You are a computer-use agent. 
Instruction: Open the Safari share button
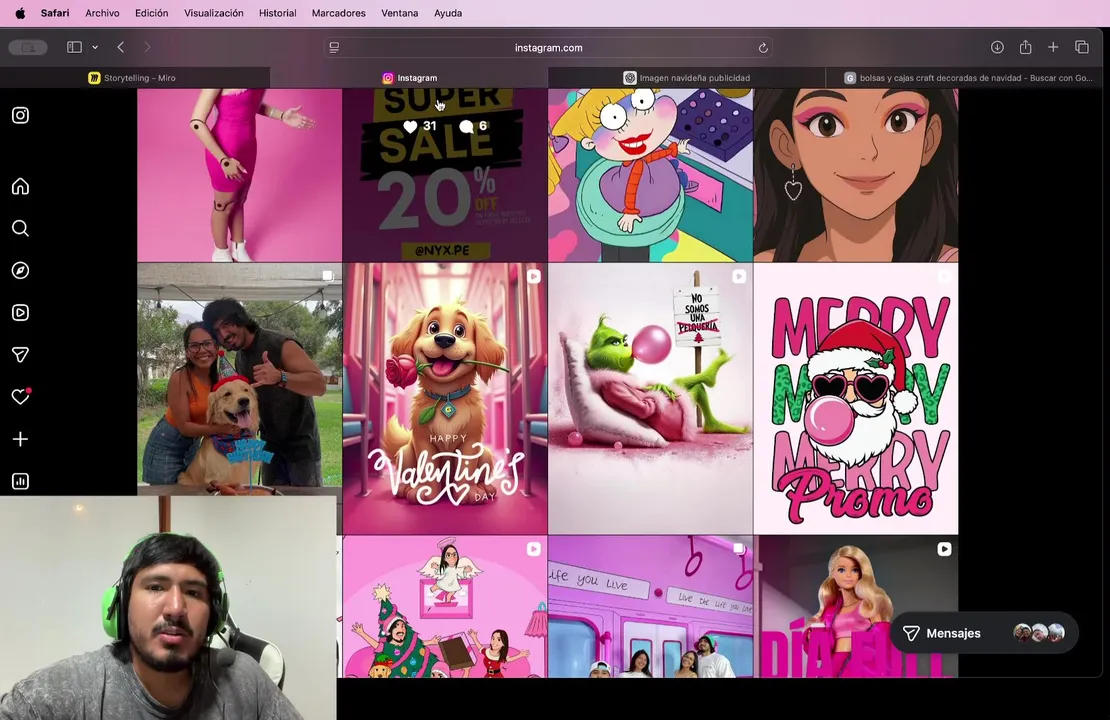[1025, 47]
